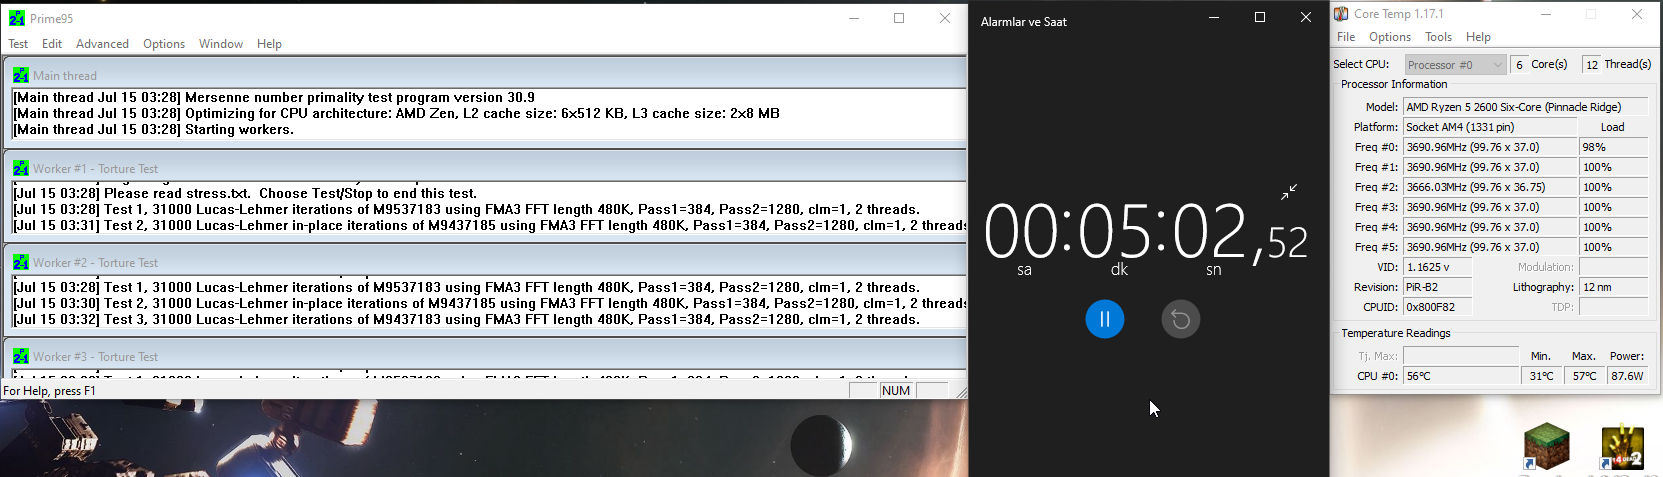Click the Core(s) count field

1519,65
